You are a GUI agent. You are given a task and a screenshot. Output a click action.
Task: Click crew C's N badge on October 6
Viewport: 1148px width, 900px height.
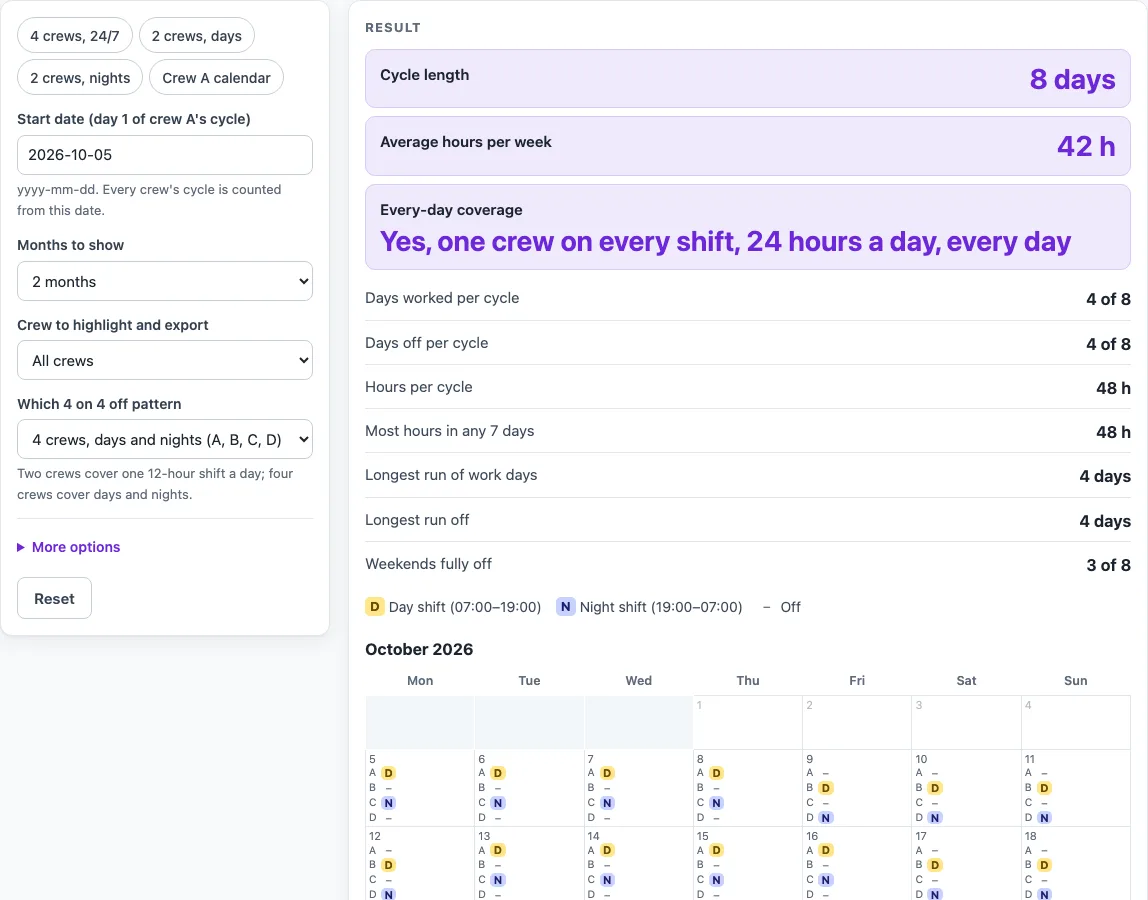coord(498,803)
